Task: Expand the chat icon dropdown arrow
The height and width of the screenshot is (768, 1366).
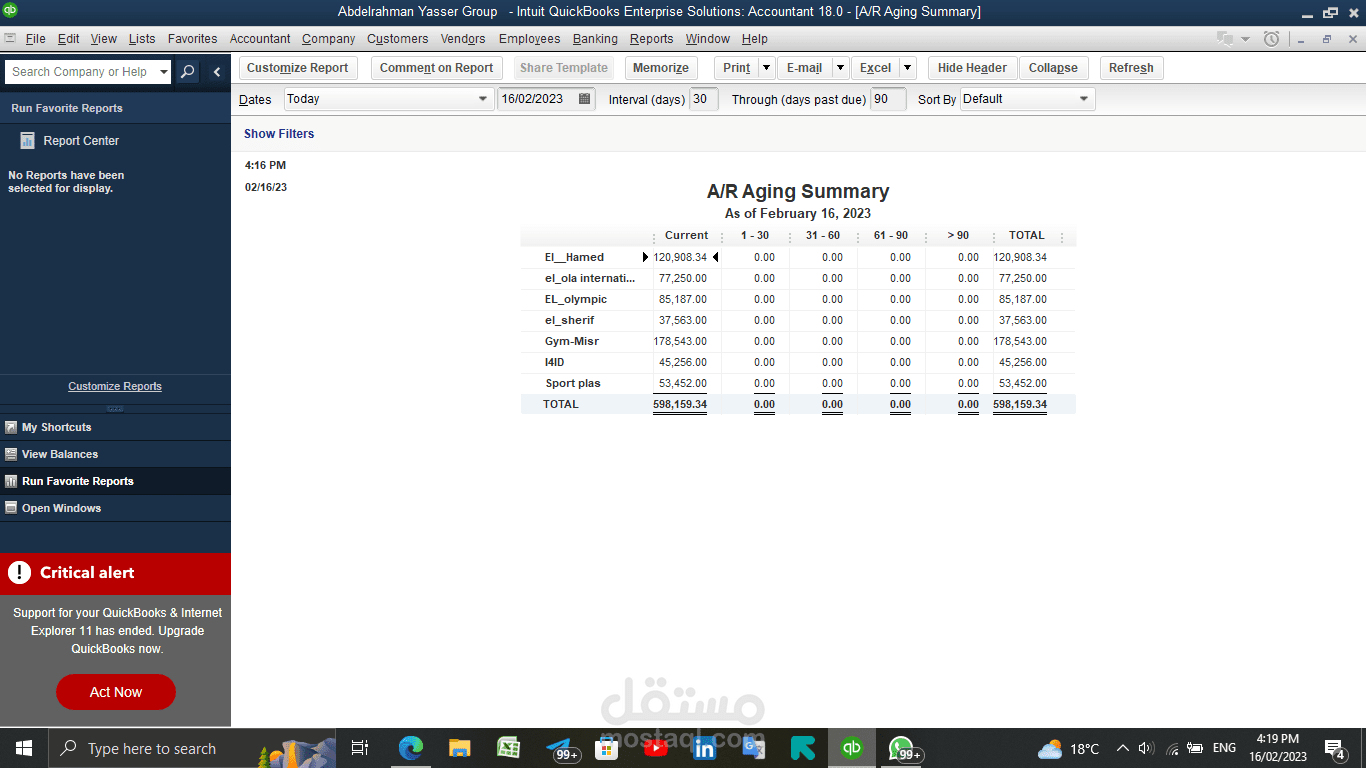Action: tap(1246, 39)
